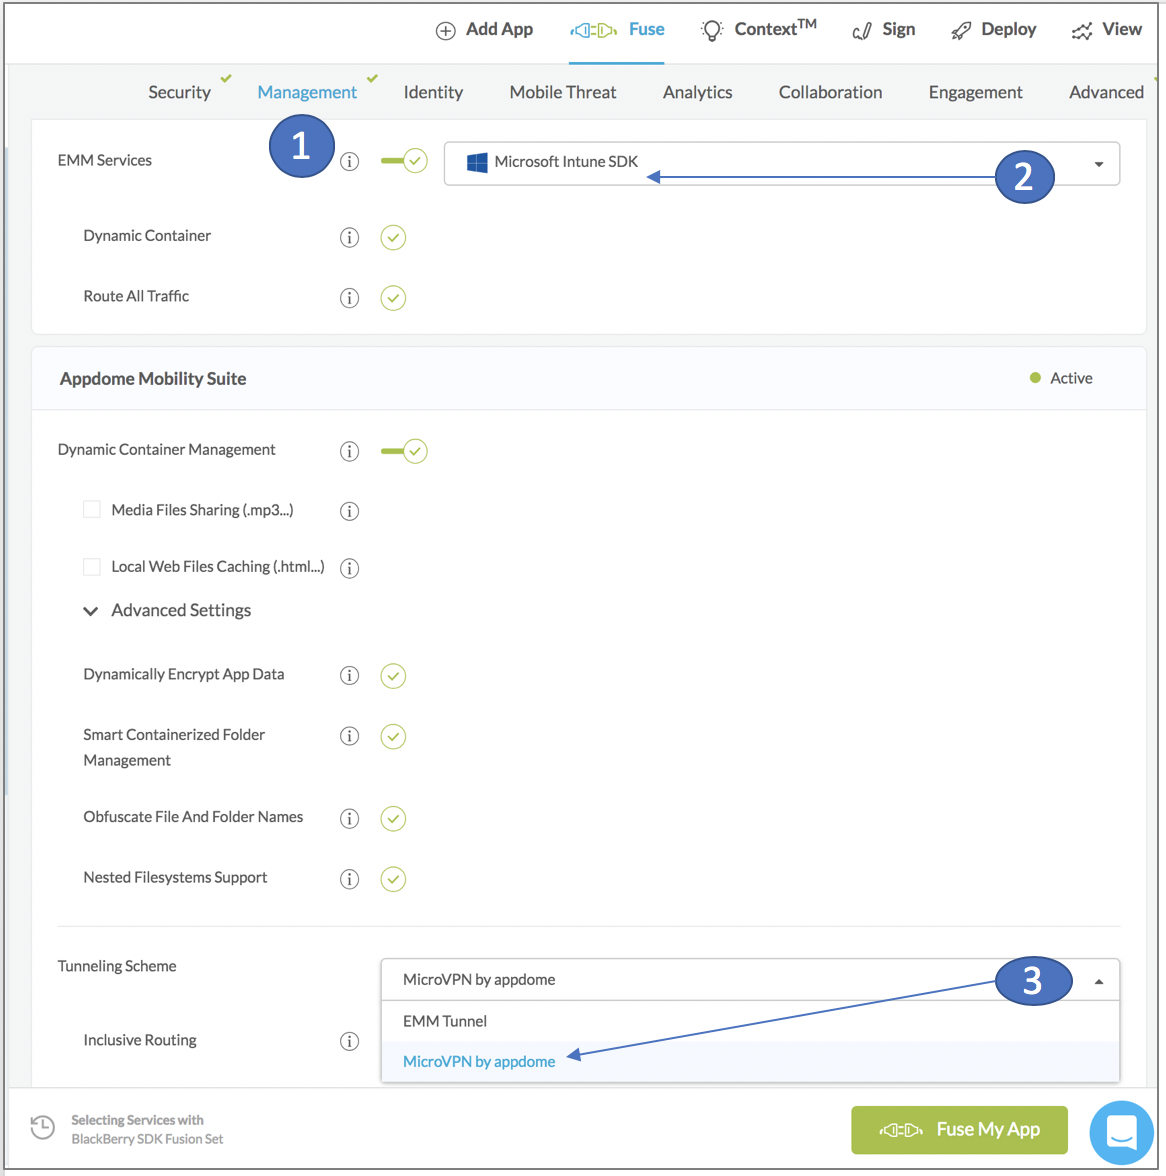Toggle the Dynamic Container checkmark
Screen dimensions: 1166x1176
393,237
